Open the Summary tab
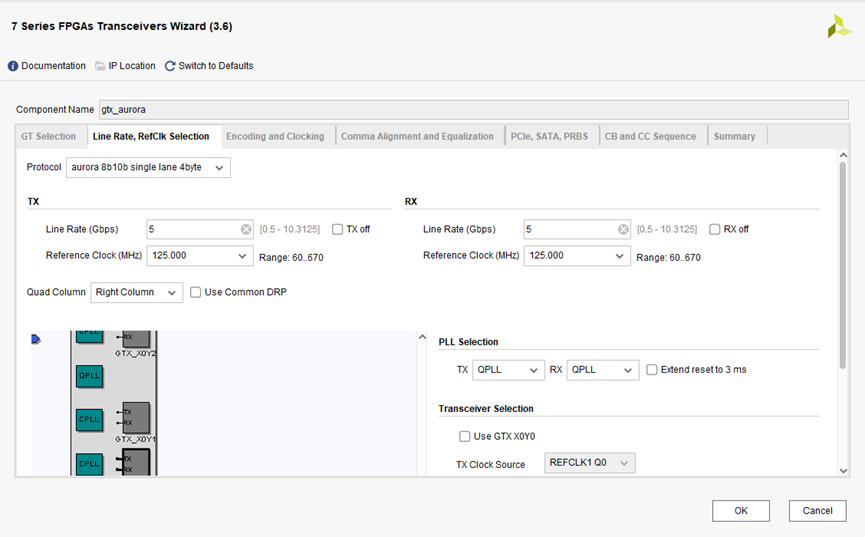This screenshot has height=537, width=865. pos(734,136)
